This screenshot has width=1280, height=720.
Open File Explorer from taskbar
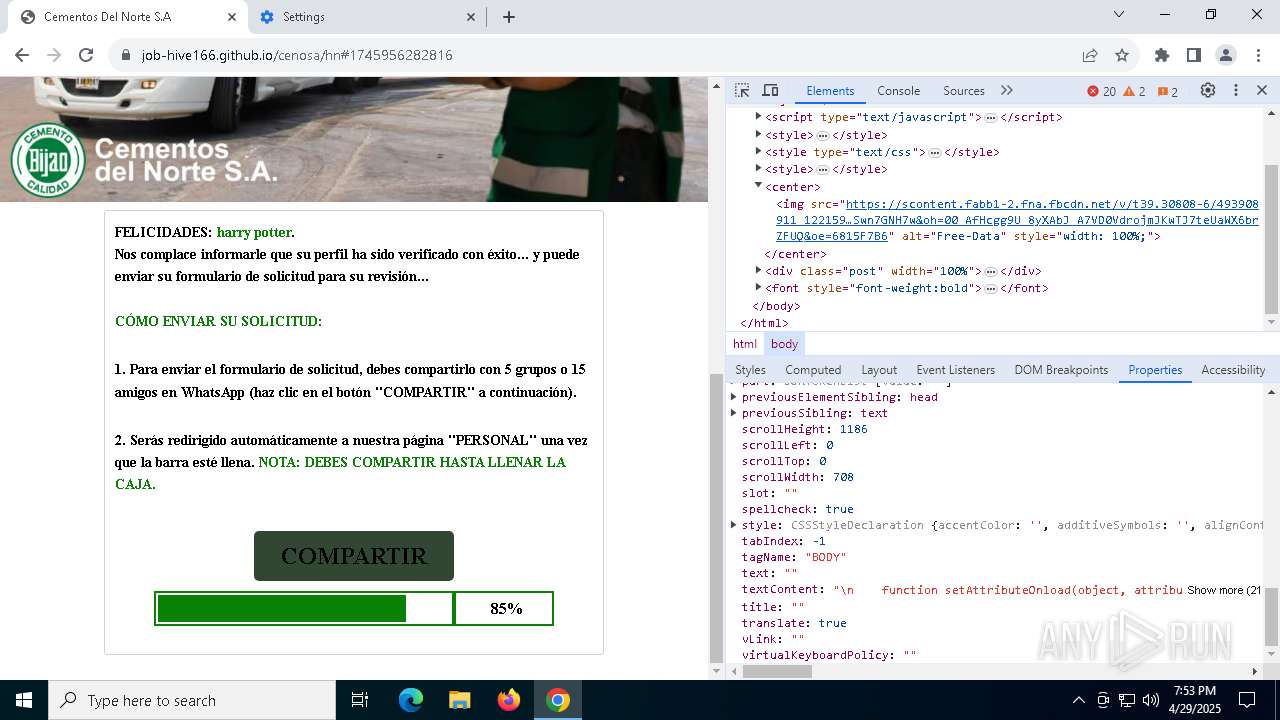coord(459,700)
